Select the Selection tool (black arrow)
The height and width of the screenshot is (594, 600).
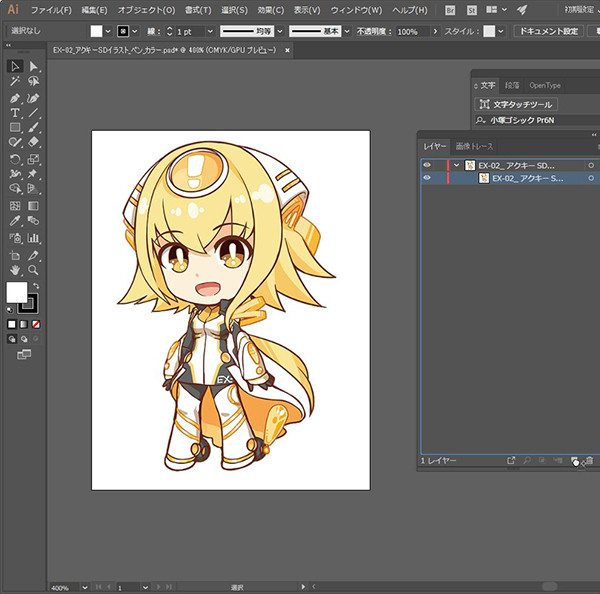(x=15, y=66)
